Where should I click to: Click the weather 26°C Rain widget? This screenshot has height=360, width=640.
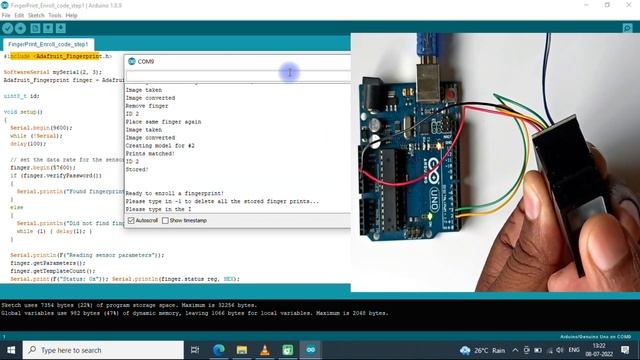tap(482, 350)
